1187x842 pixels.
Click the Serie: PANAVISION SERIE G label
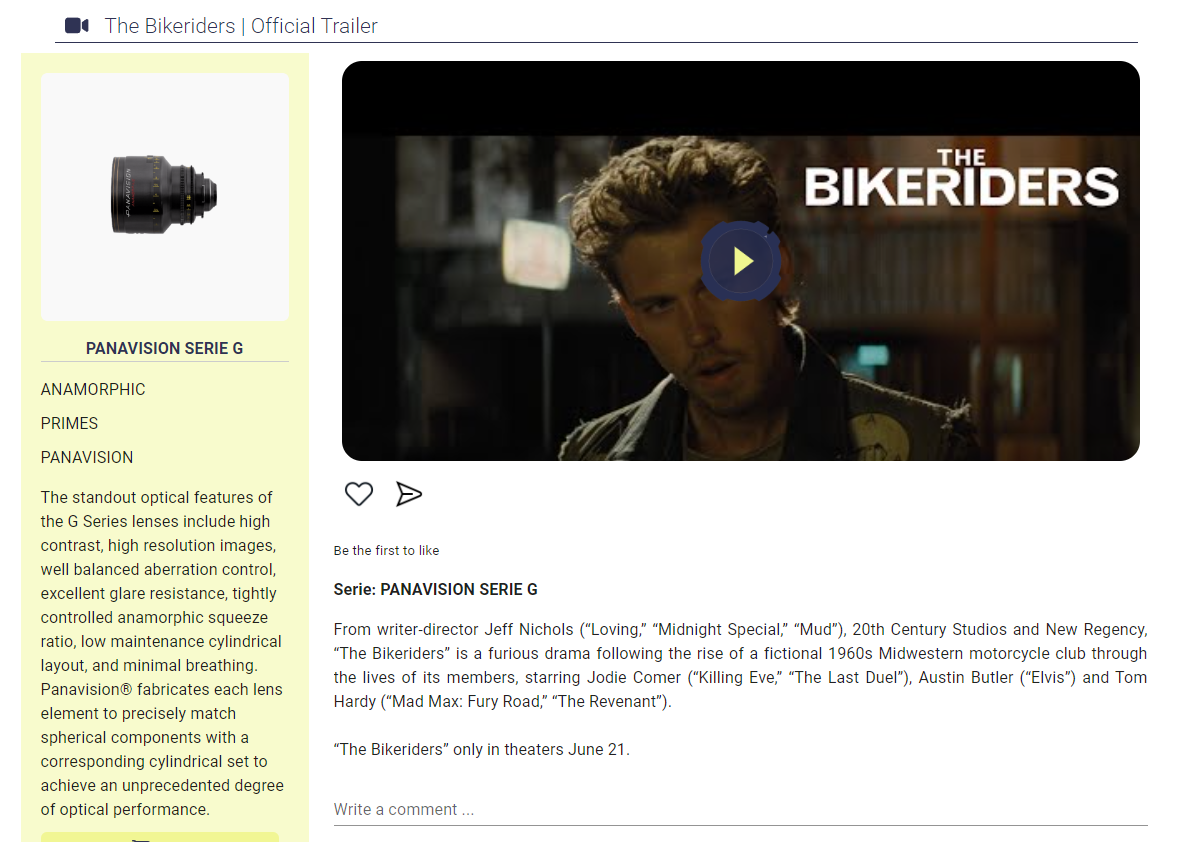coord(435,589)
